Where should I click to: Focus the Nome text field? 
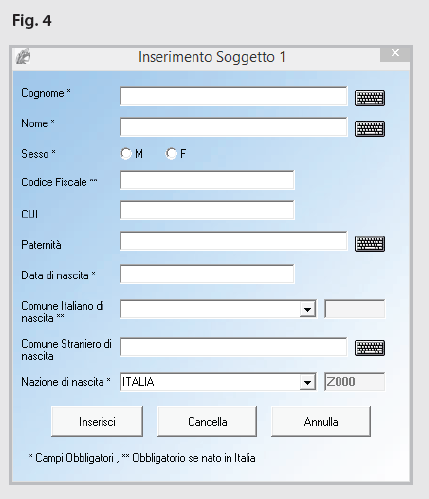234,127
